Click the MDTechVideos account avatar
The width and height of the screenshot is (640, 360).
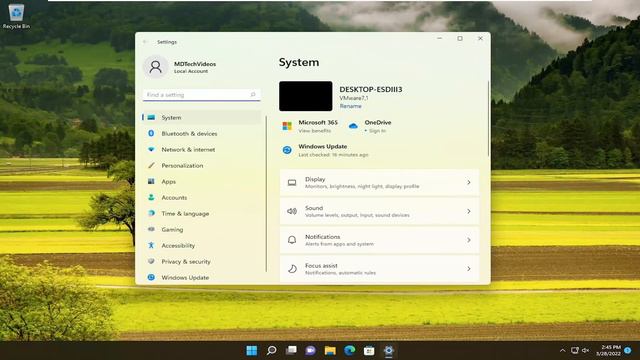tap(156, 67)
